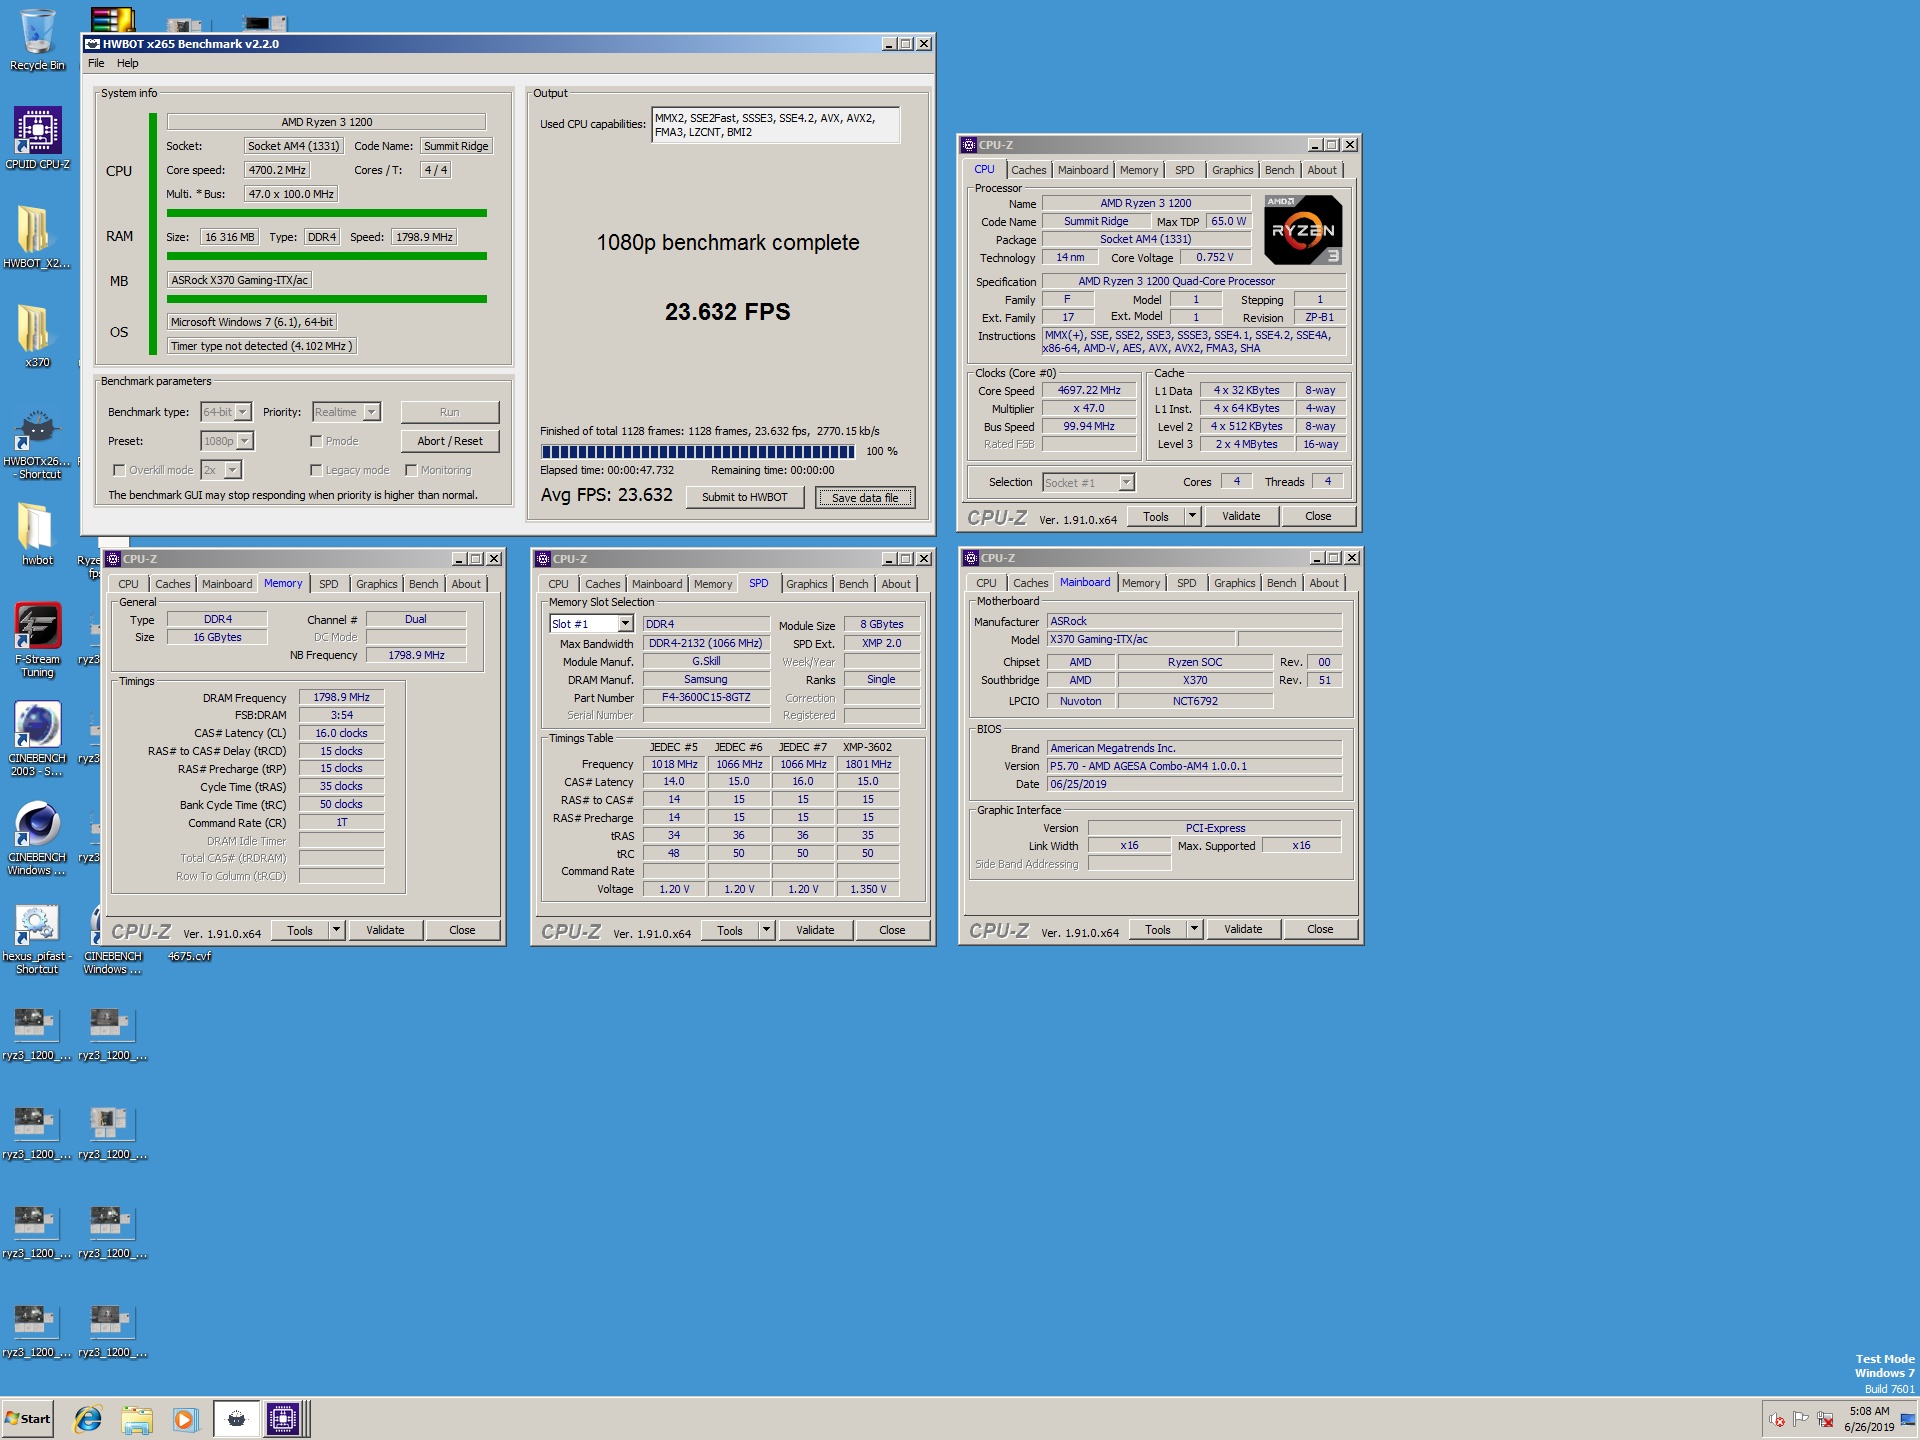Open Internet Explorer from taskbar
The height and width of the screenshot is (1440, 1920).
click(x=89, y=1419)
